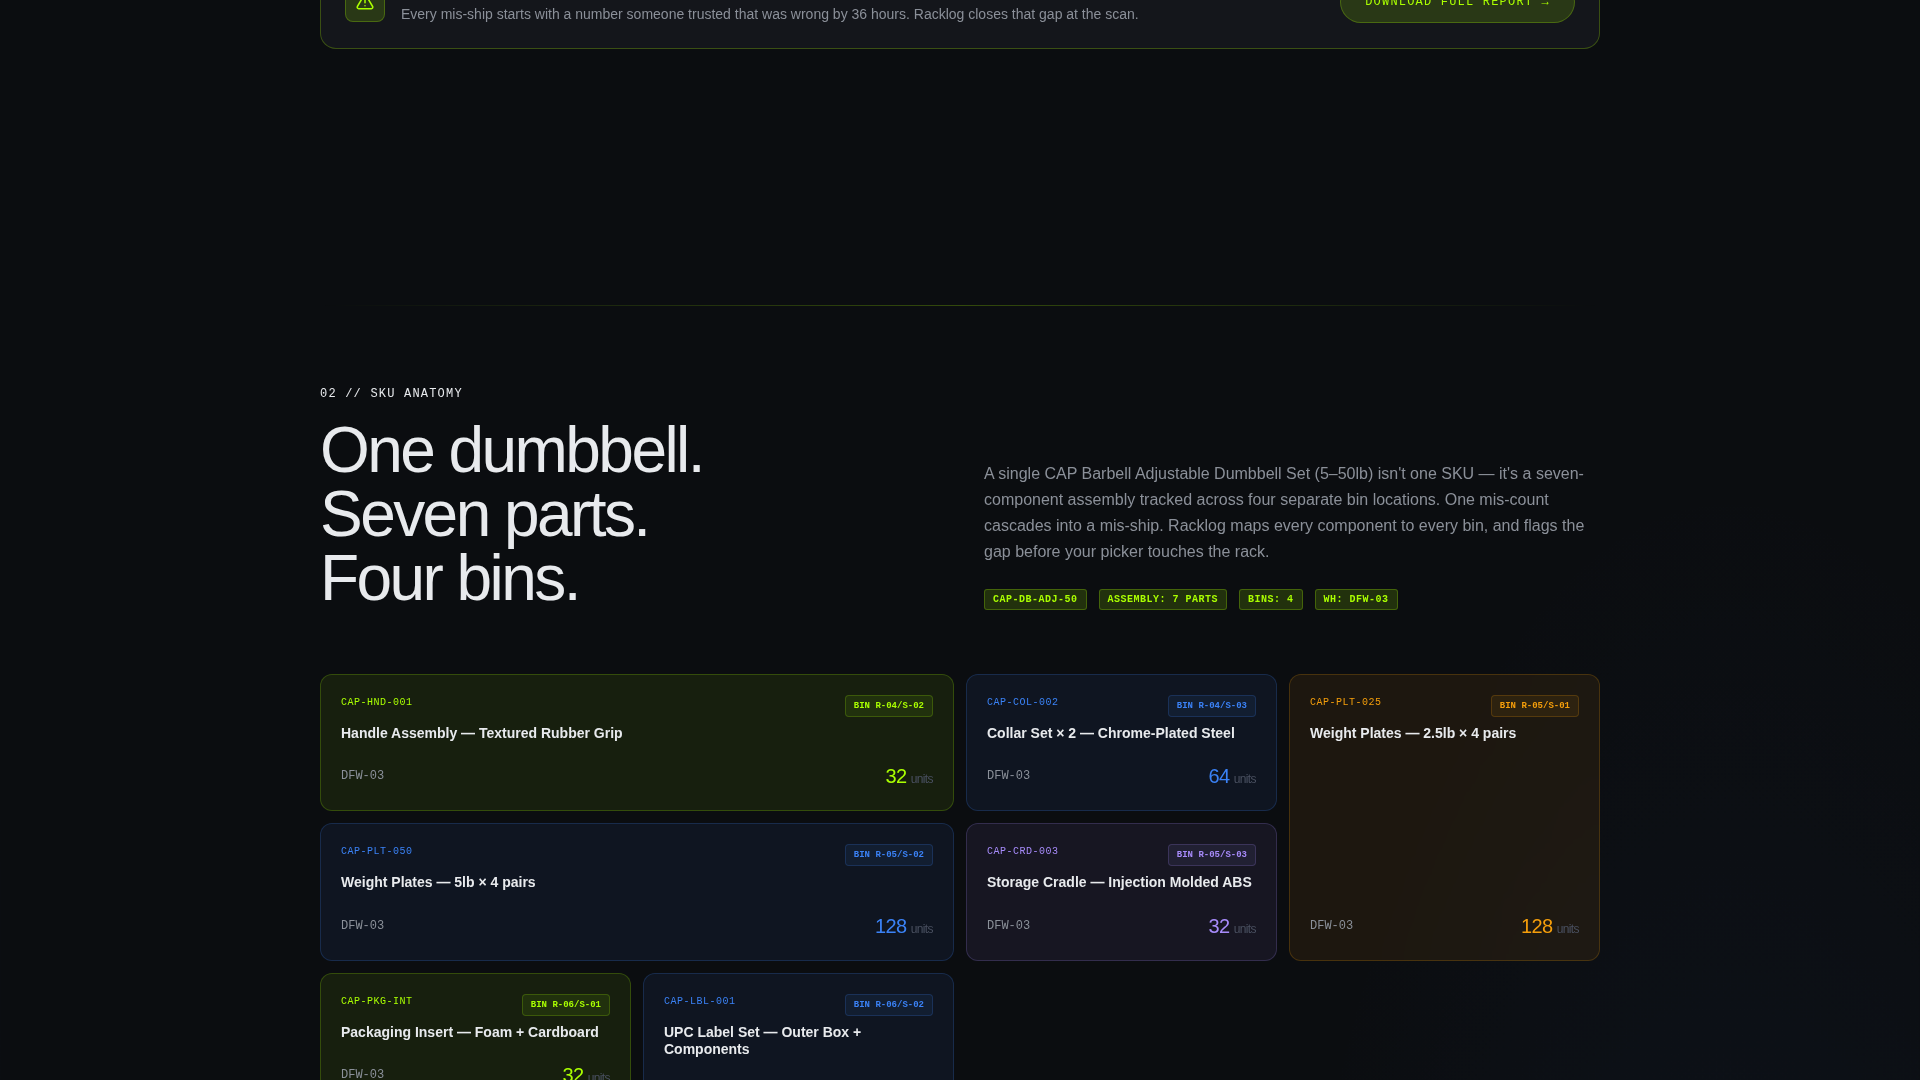Screen dimensions: 1920x1080
Task: Click the orange BIN R-05/S-01 badge
Action: [x=1535, y=706]
